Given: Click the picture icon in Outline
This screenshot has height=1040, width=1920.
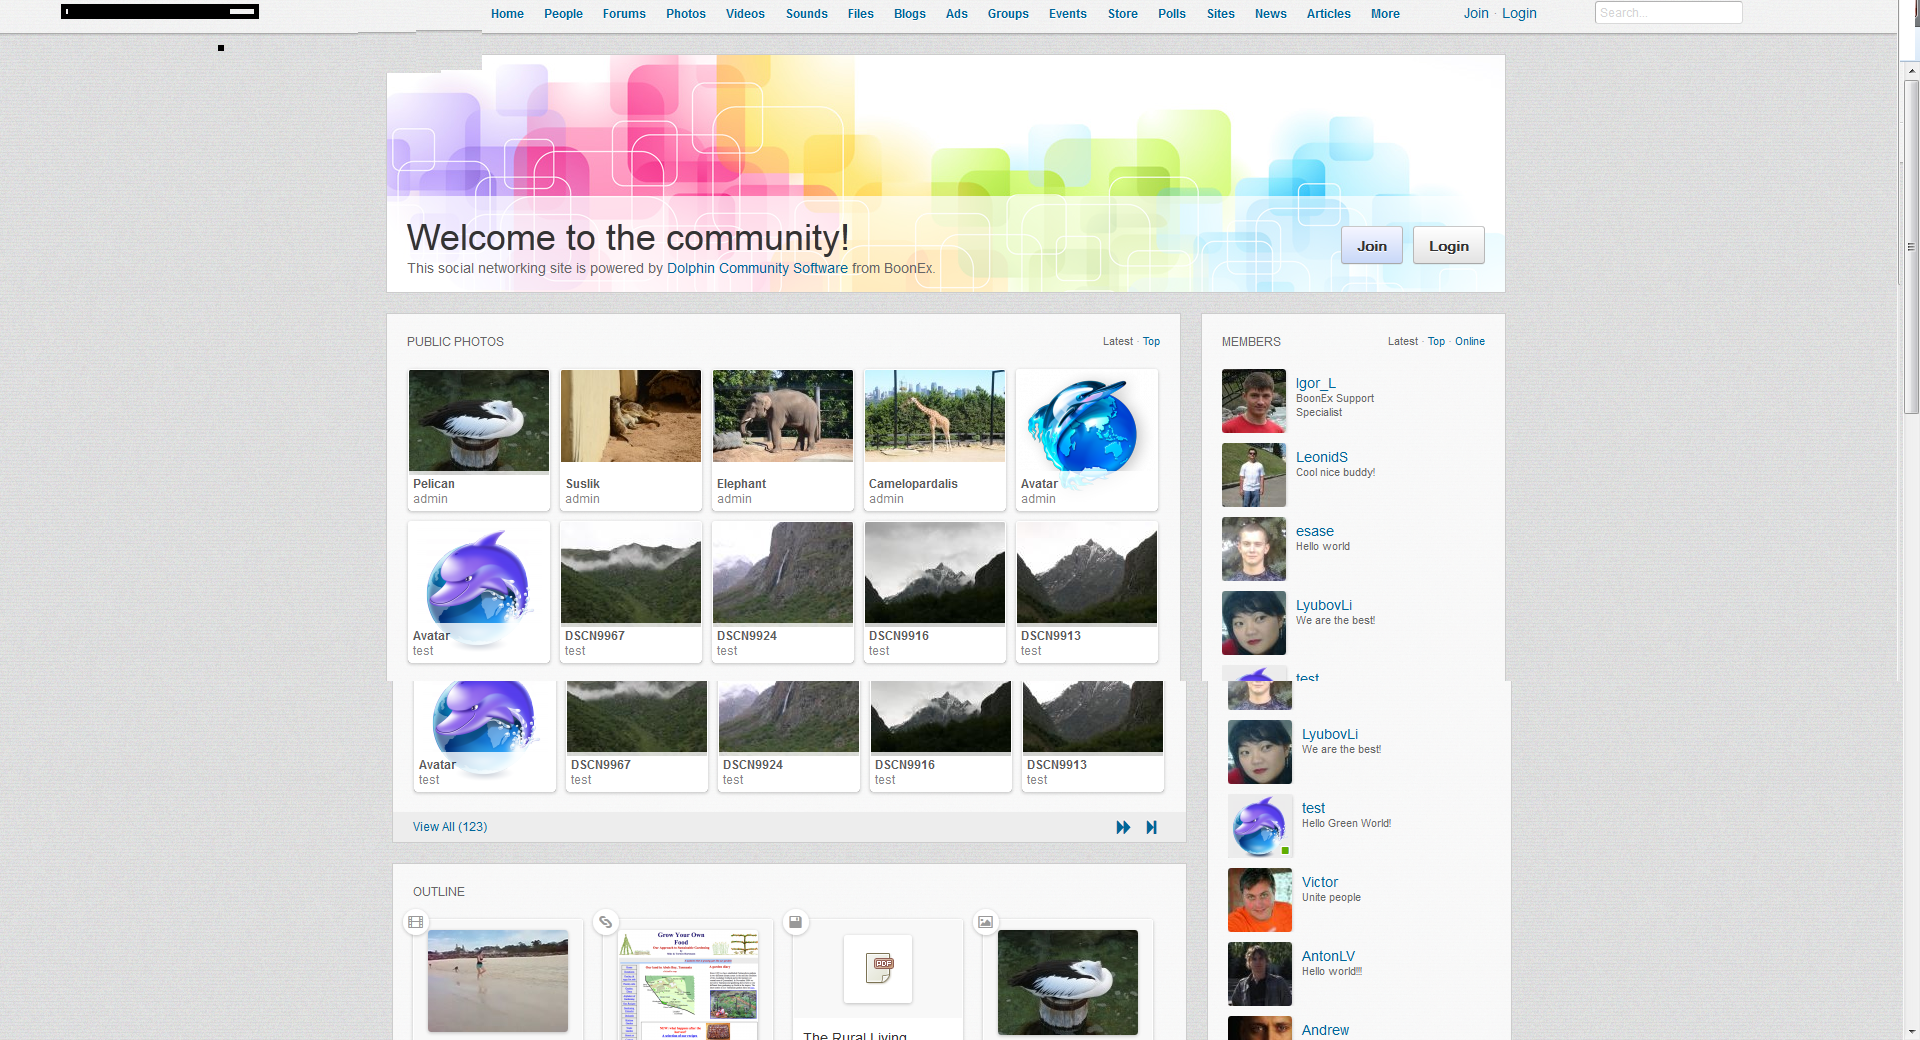Looking at the screenshot, I should [x=986, y=922].
